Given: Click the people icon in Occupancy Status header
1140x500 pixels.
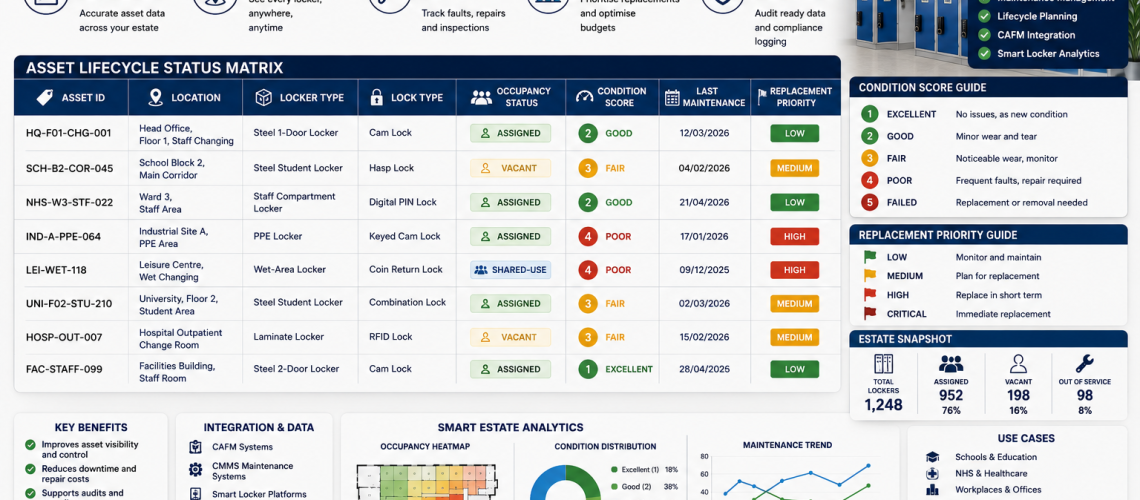Looking at the screenshot, I should coord(481,97).
